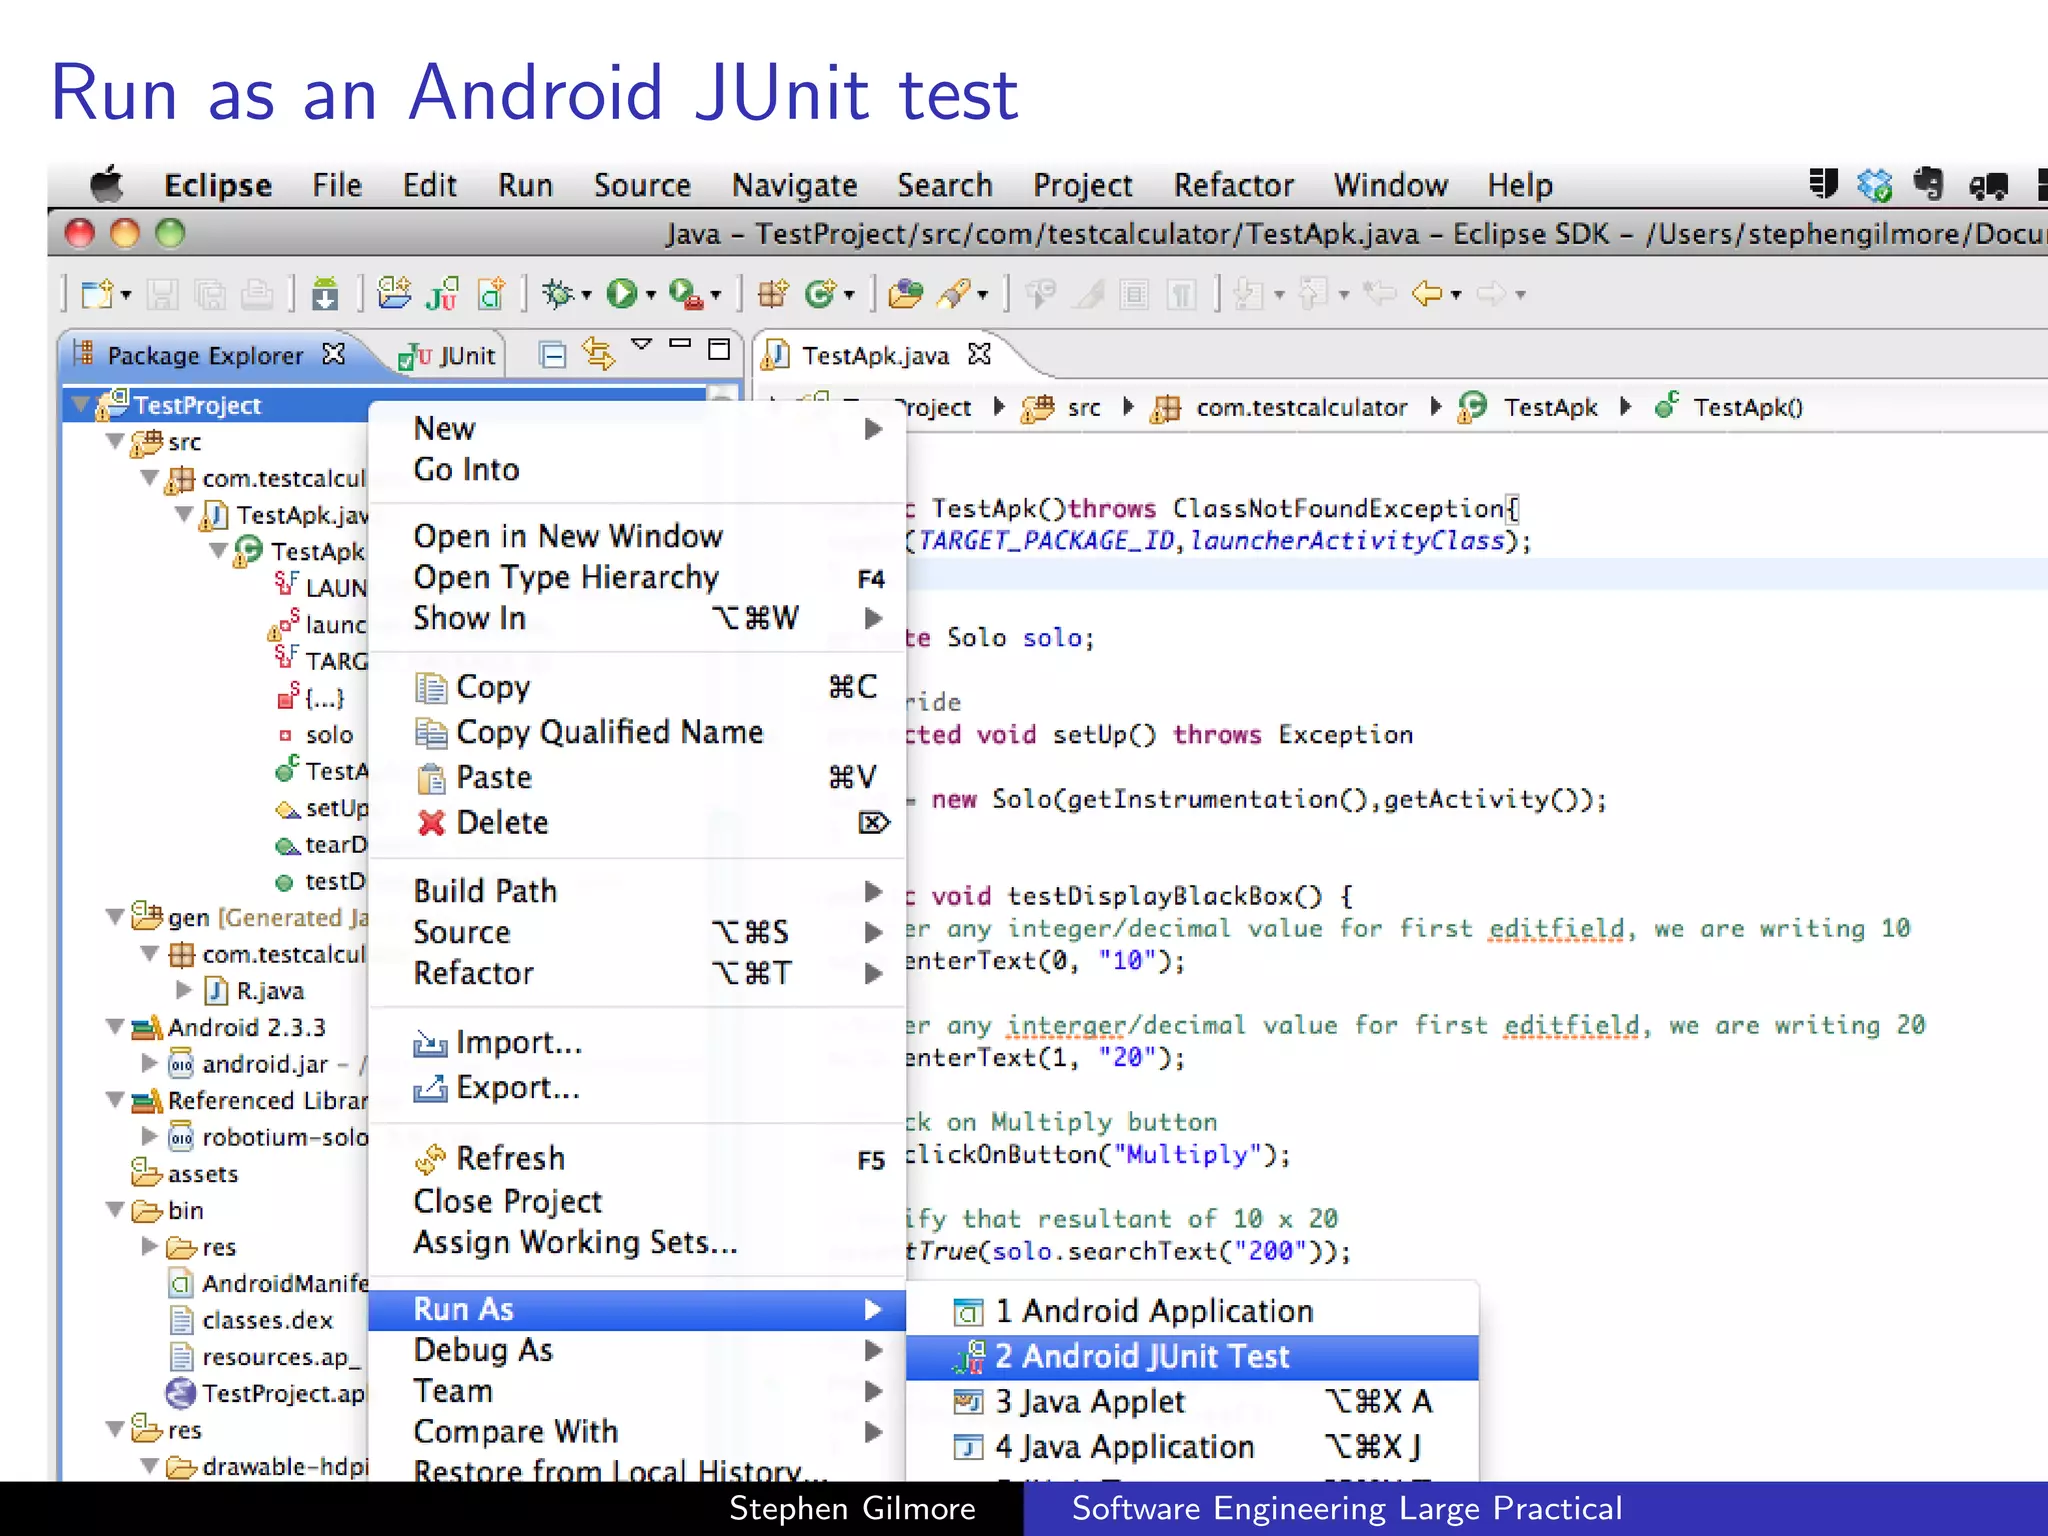Close the TestApk.java editor tab

980,354
